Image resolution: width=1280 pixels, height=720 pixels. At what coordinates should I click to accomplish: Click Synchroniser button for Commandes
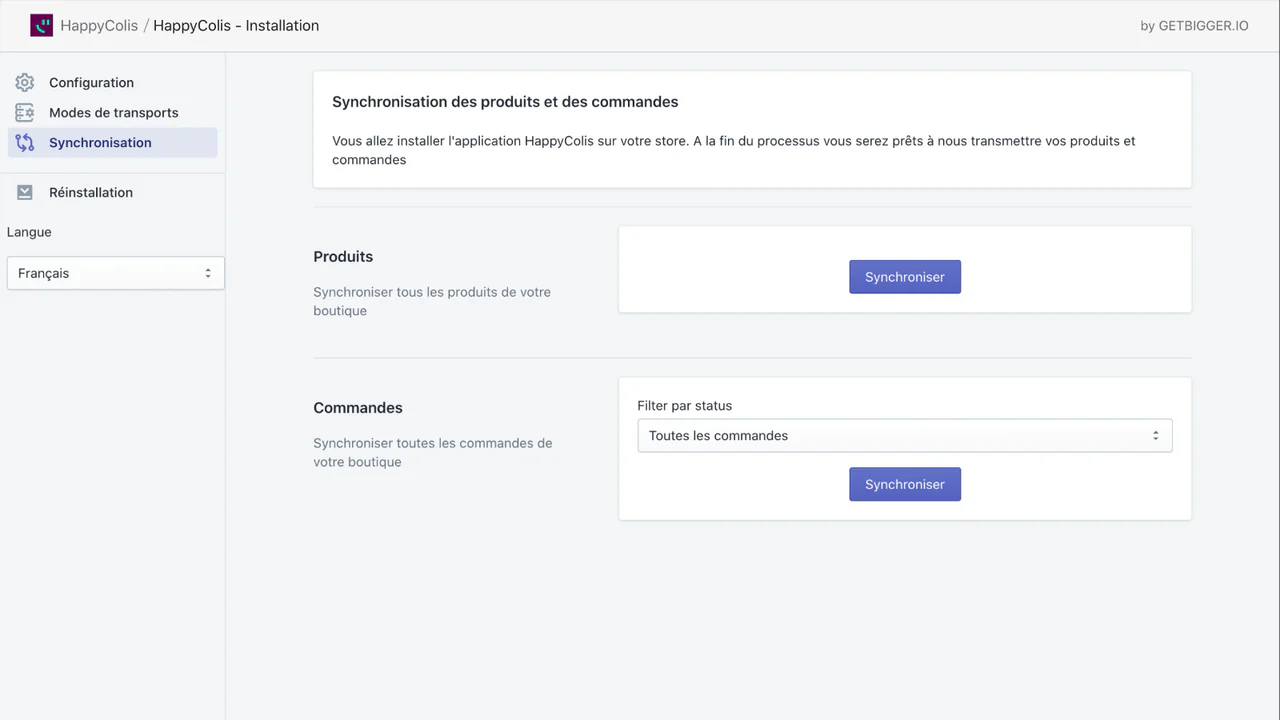coord(905,484)
